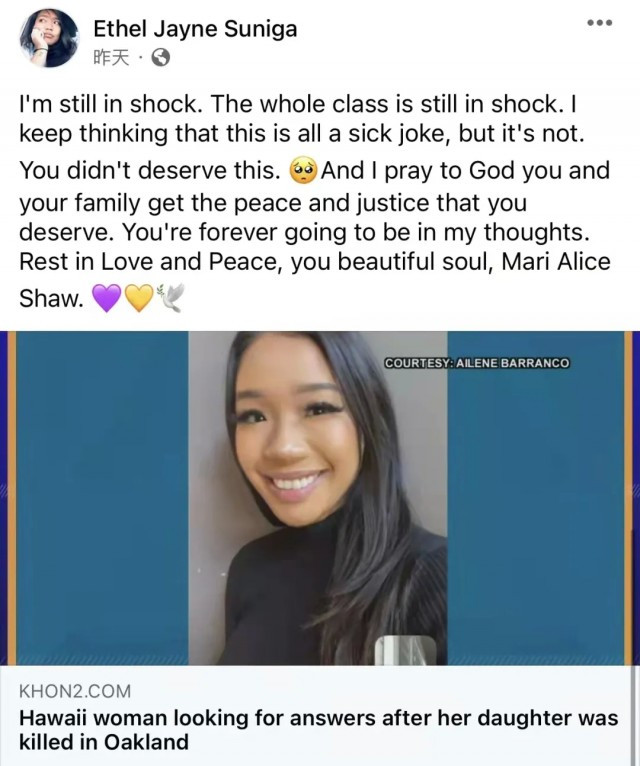Screen dimensions: 640x766
Task: Click the dove emoji after the hearts
Action: pyautogui.click(x=171, y=297)
